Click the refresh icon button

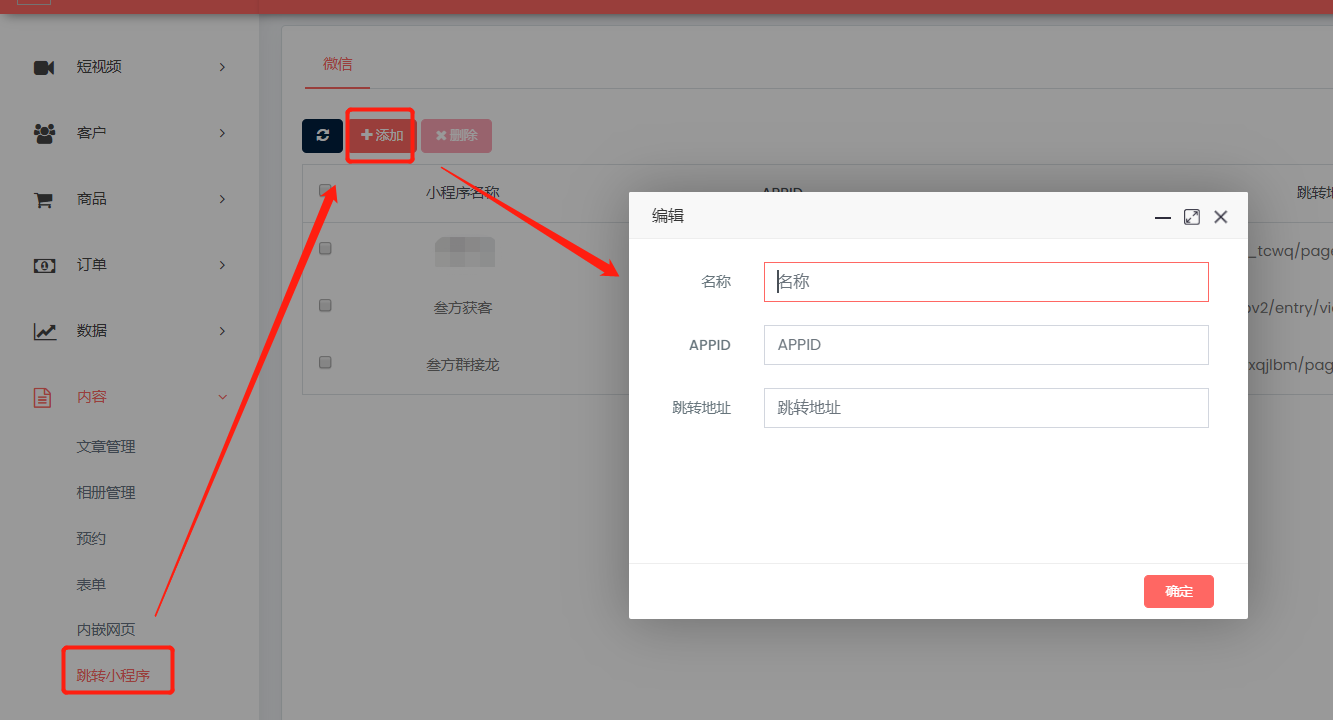[322, 136]
